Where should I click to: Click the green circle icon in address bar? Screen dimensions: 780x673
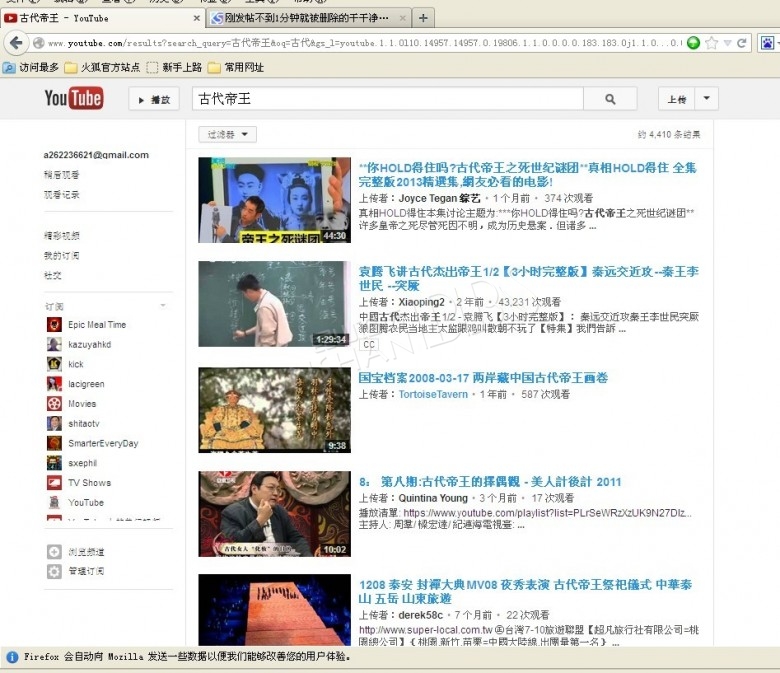click(693, 43)
